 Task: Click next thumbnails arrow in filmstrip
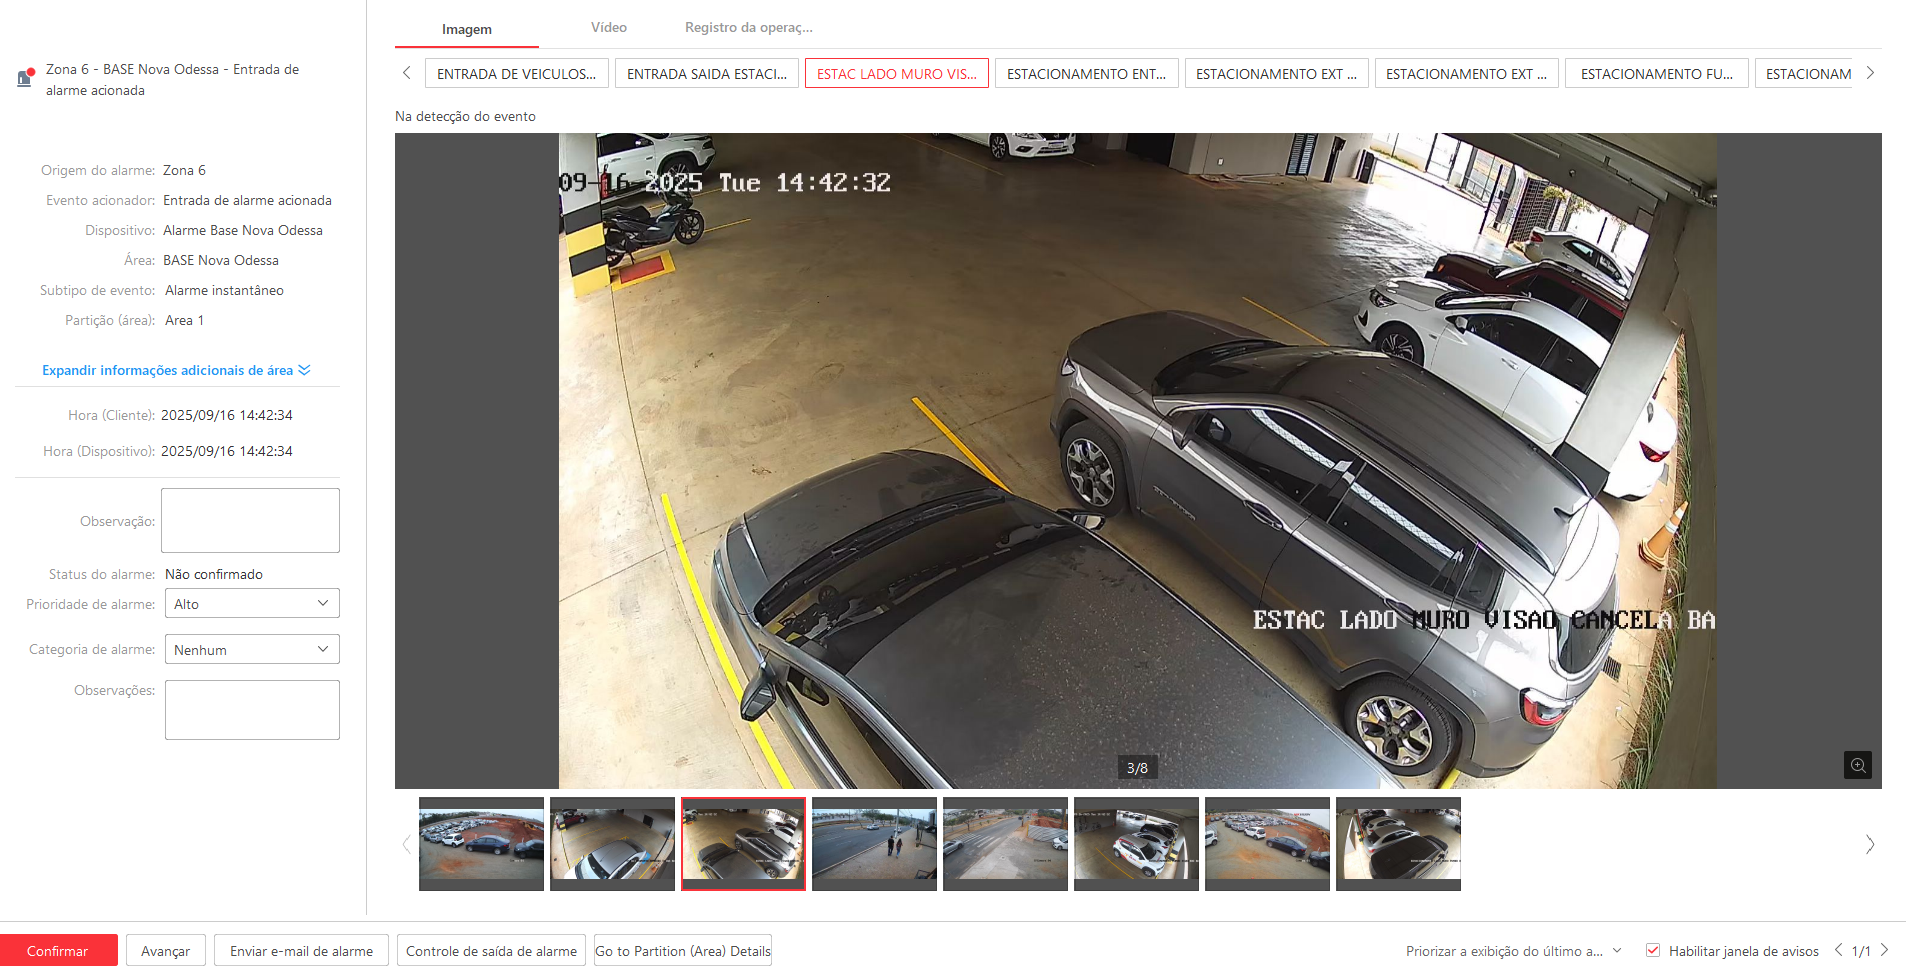click(x=1869, y=845)
